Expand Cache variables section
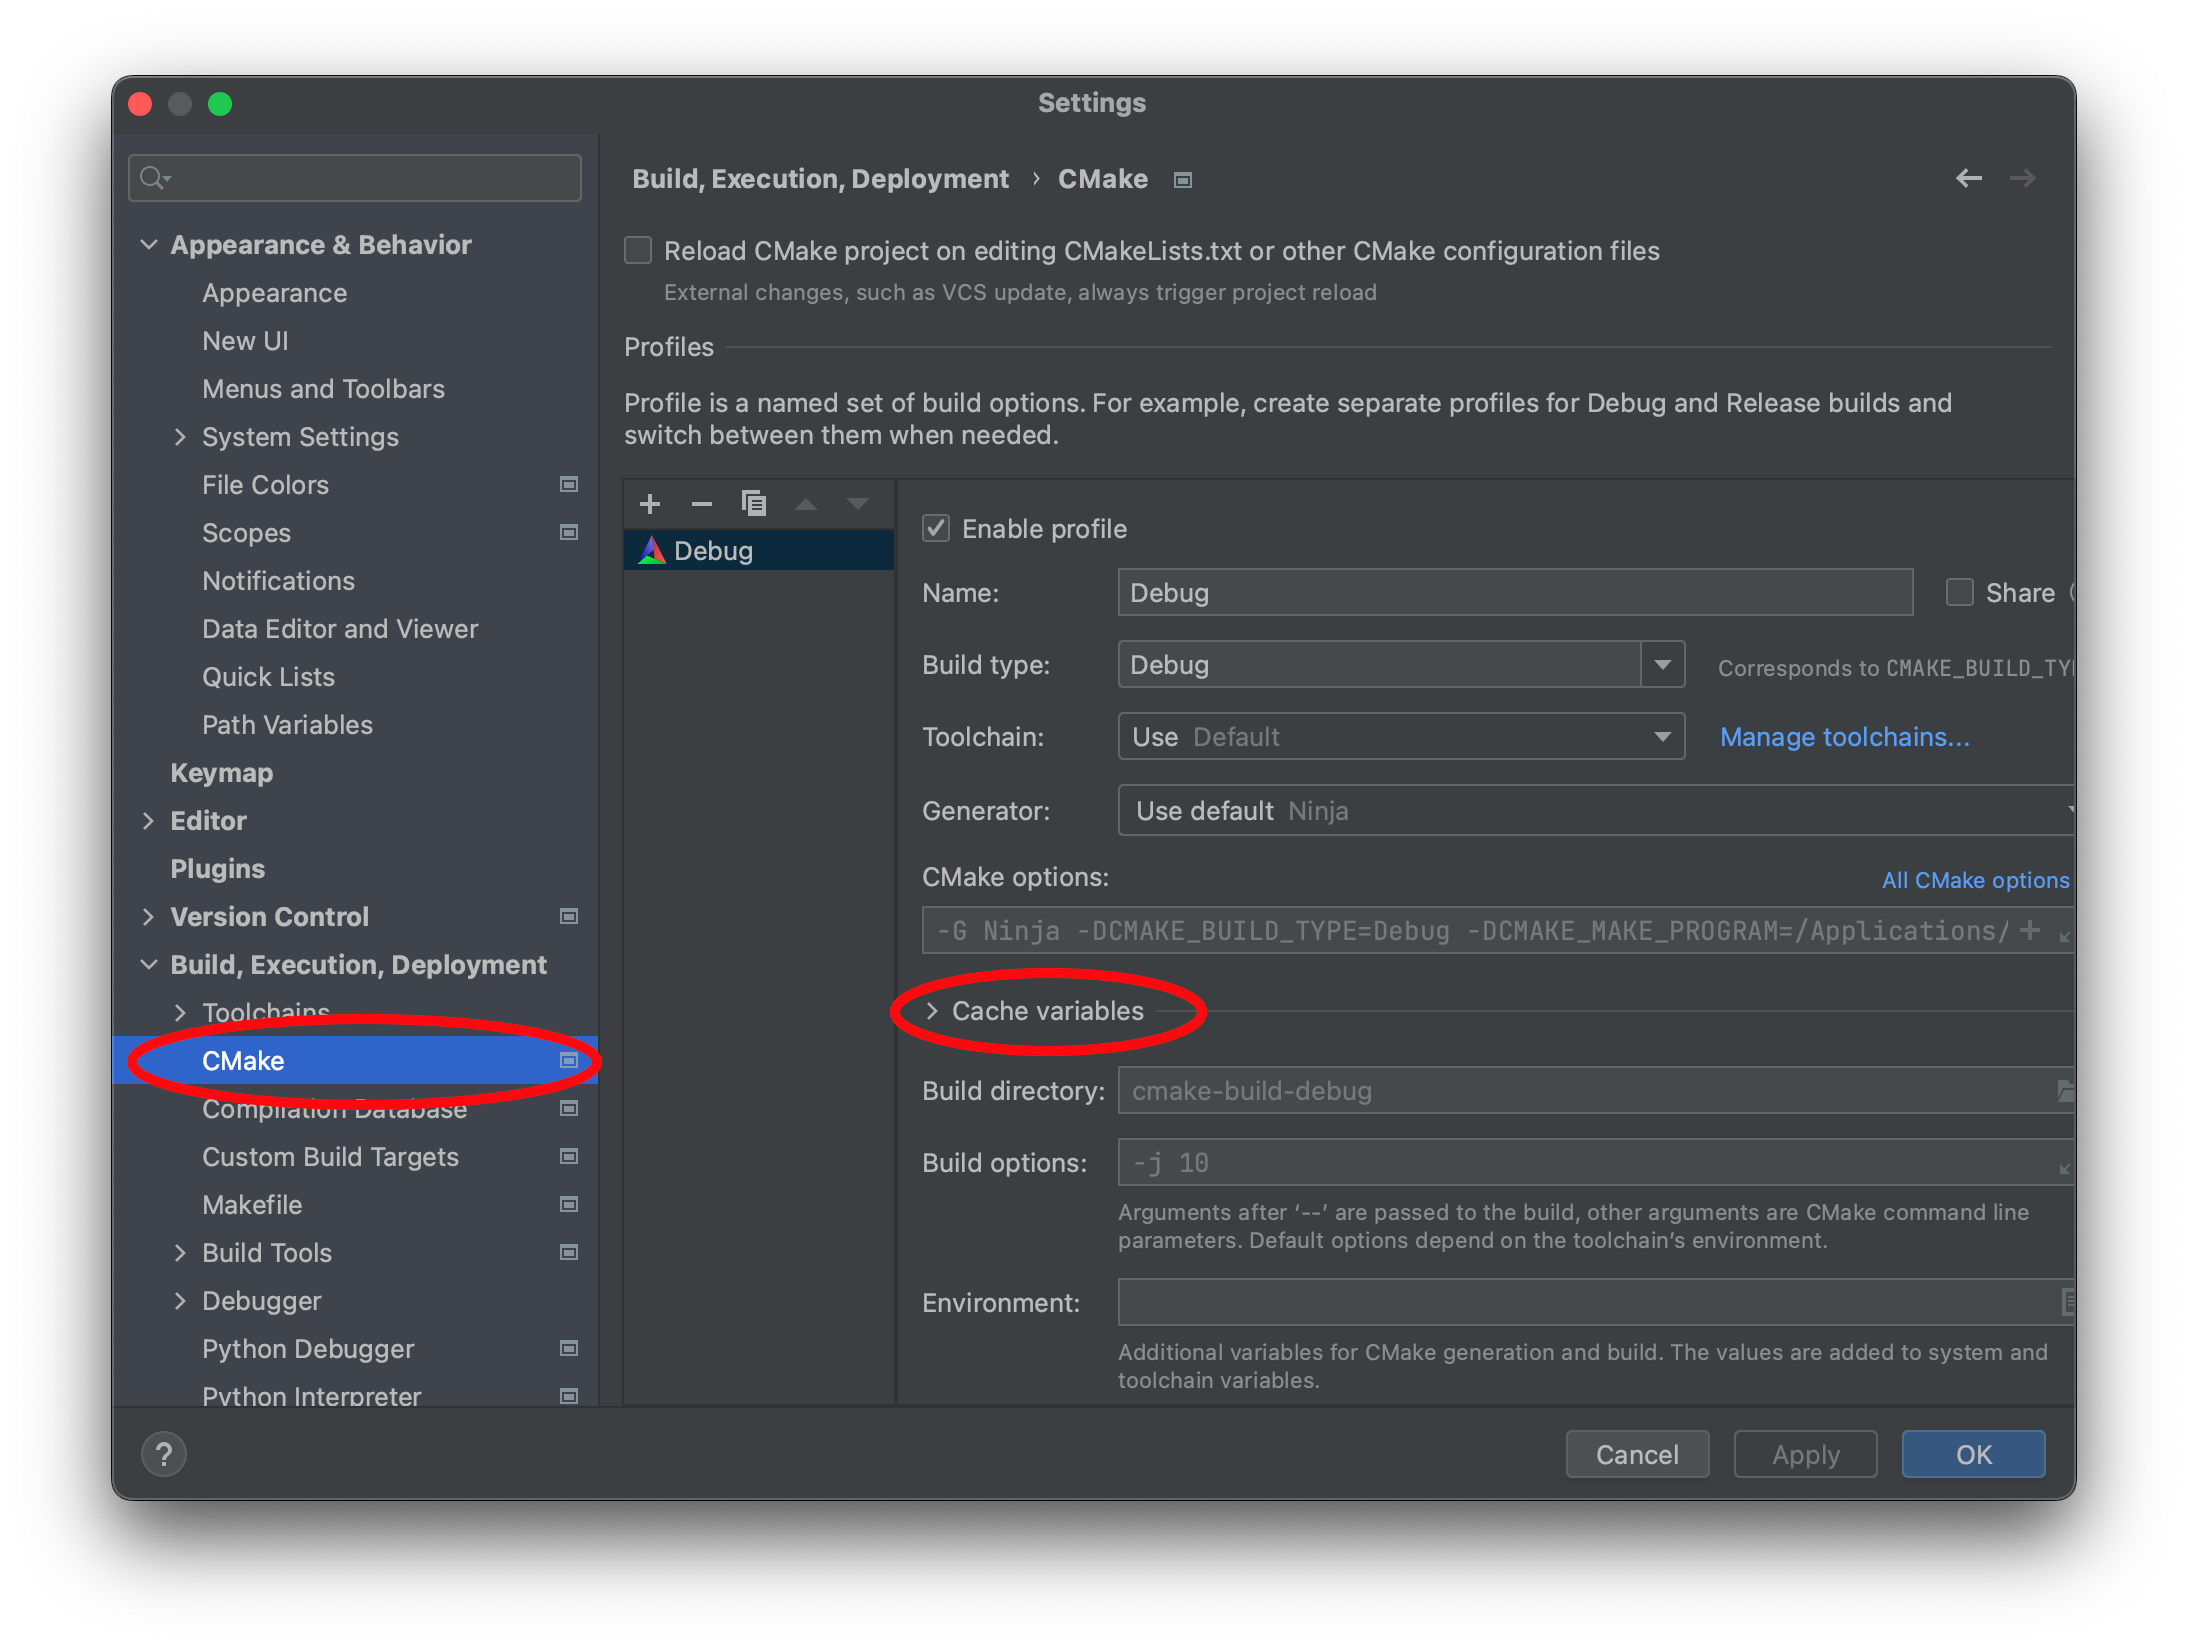The width and height of the screenshot is (2188, 1648). click(x=932, y=1011)
